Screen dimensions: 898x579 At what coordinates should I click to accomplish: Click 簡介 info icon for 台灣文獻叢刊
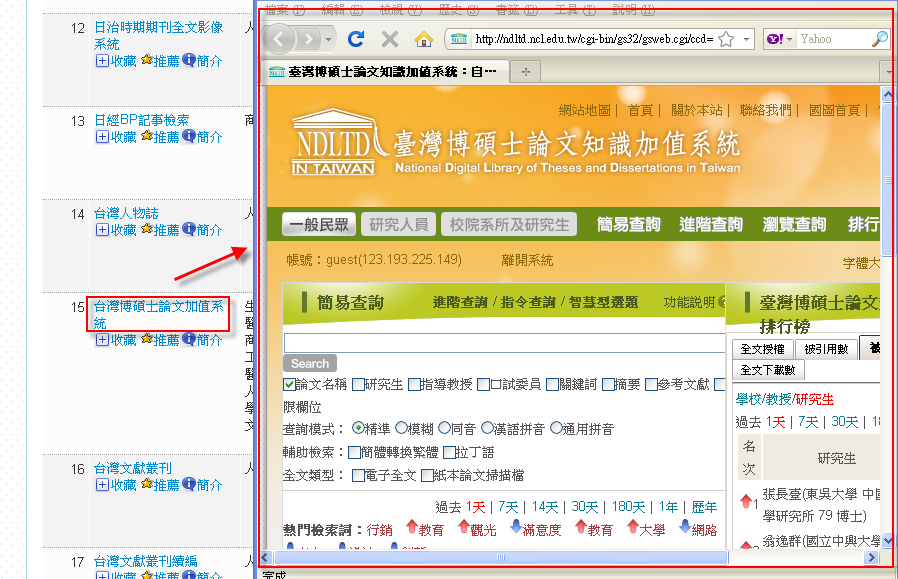click(x=189, y=484)
